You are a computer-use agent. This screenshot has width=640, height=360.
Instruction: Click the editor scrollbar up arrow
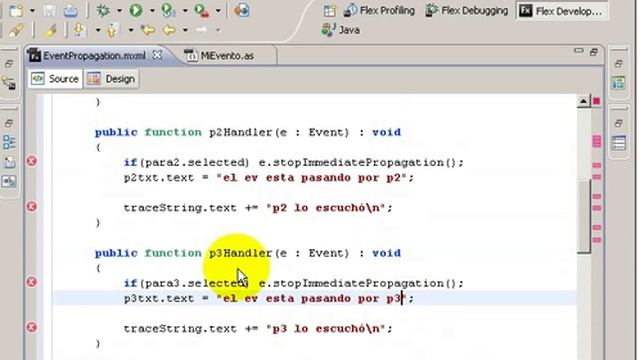[x=583, y=101]
